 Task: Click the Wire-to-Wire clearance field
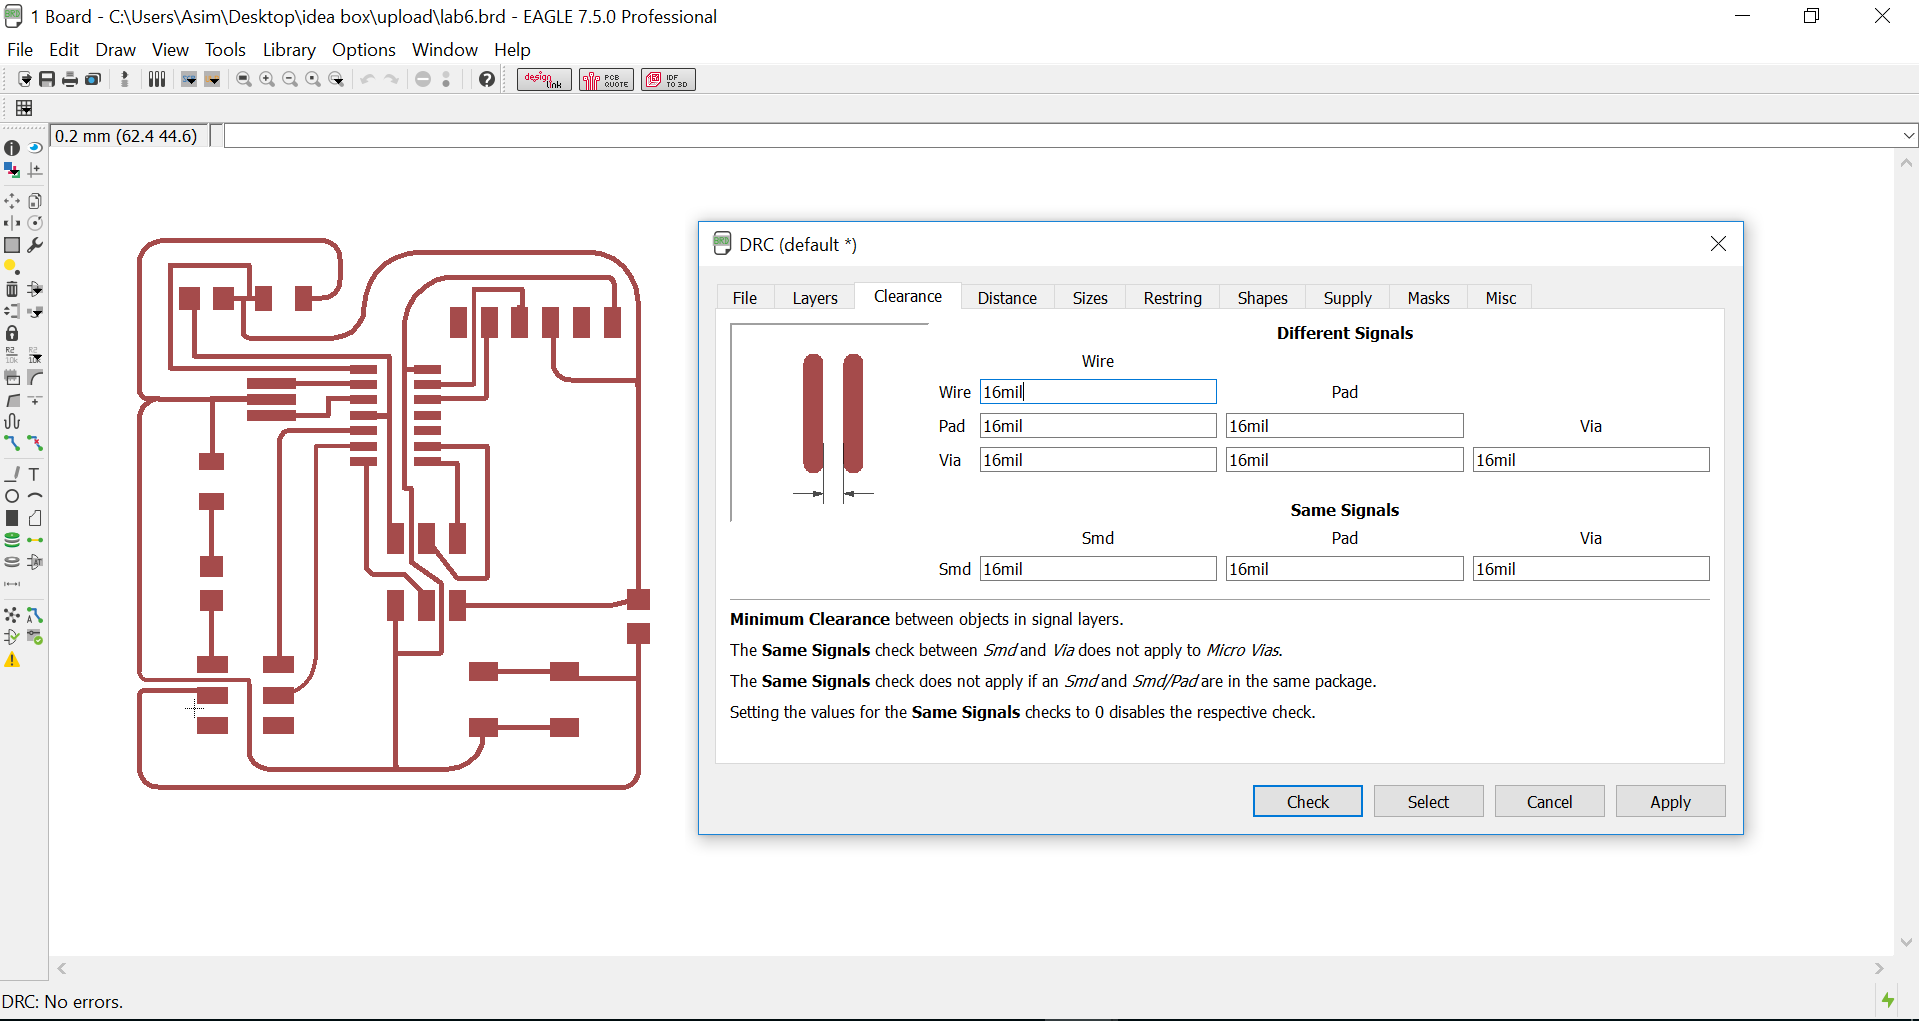1098,392
